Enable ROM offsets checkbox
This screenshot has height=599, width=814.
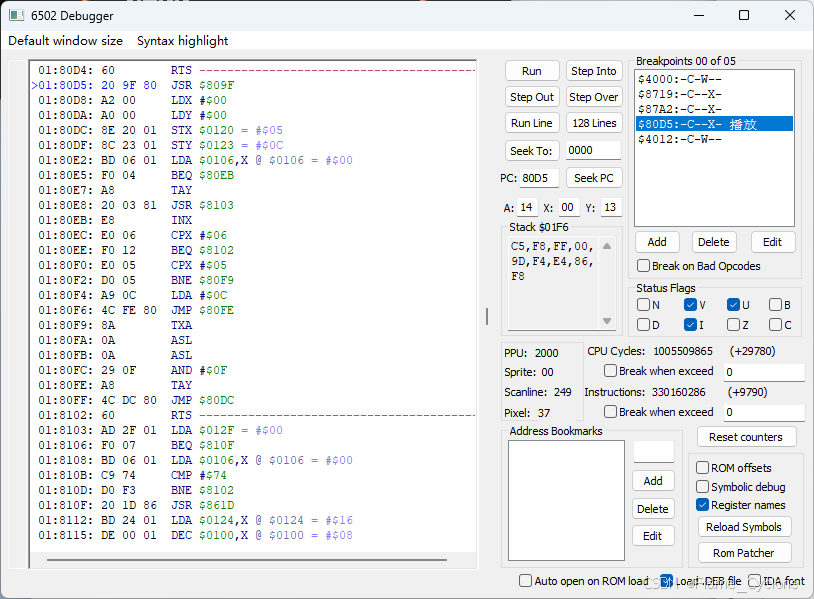(x=702, y=468)
